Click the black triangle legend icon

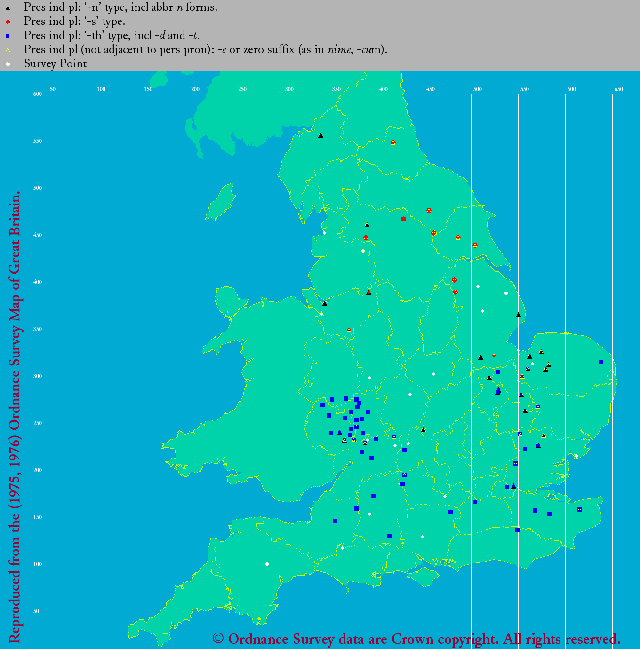click(9, 6)
